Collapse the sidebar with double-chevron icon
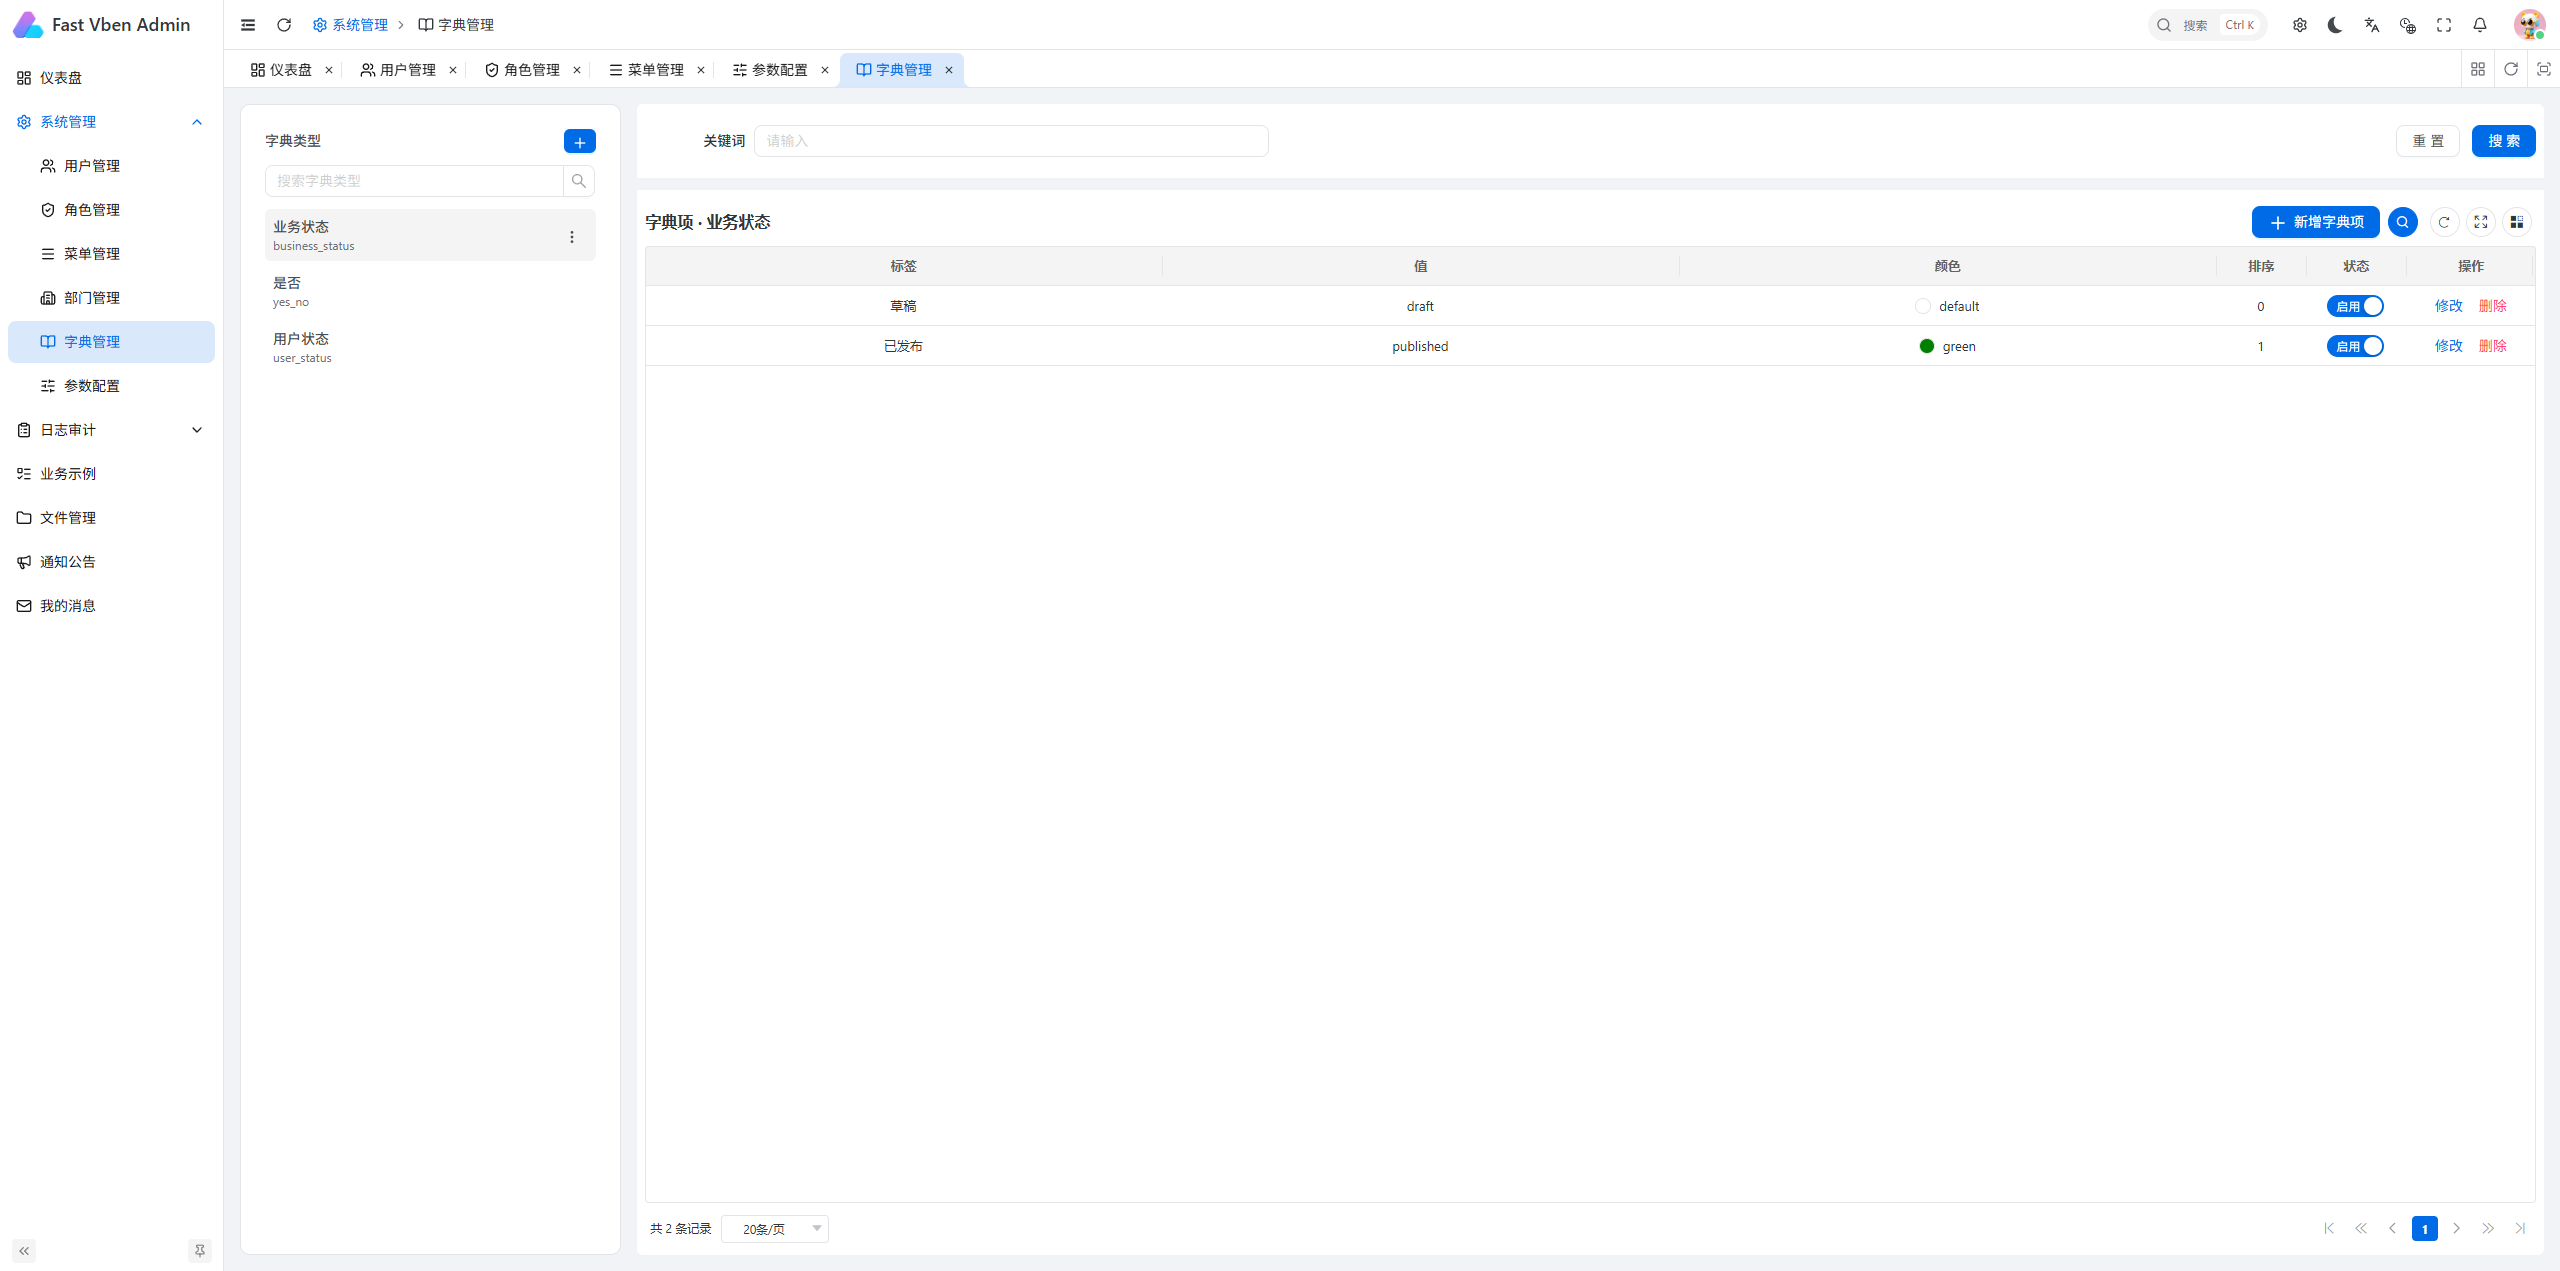 coord(24,1251)
